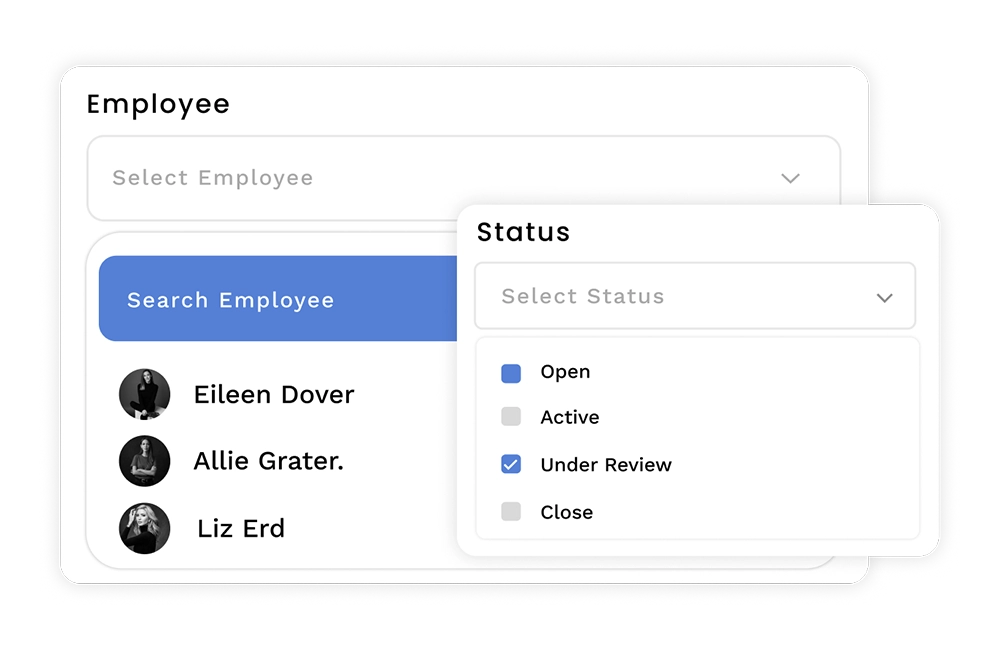Screen dimensions: 1000x650
Task: Pick Liz Erd from the employee list
Action: coord(240,528)
